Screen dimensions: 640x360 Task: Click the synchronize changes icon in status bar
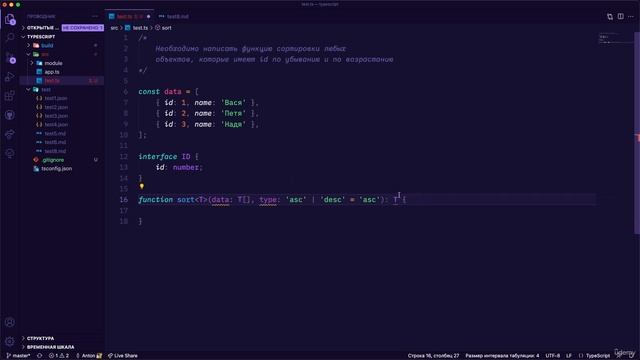(x=40, y=356)
